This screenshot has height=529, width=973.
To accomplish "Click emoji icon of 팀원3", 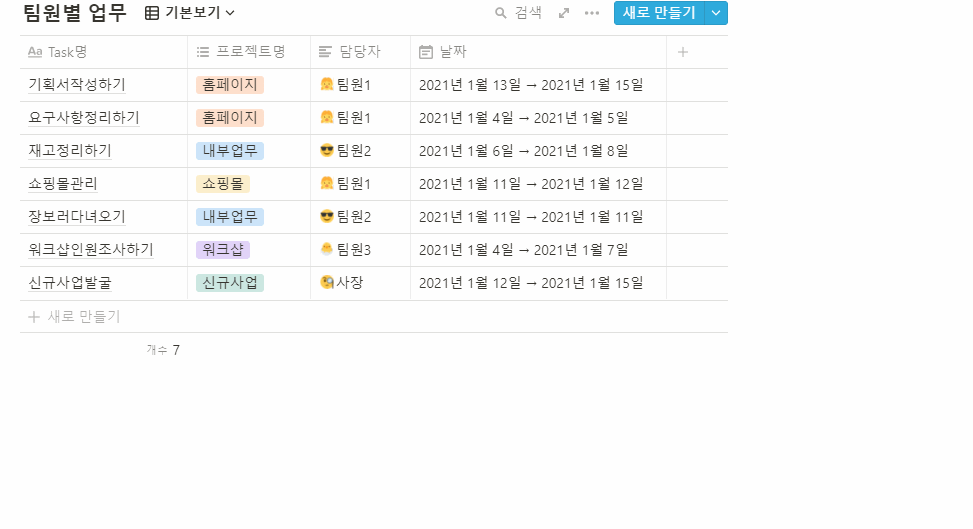I will (x=326, y=249).
